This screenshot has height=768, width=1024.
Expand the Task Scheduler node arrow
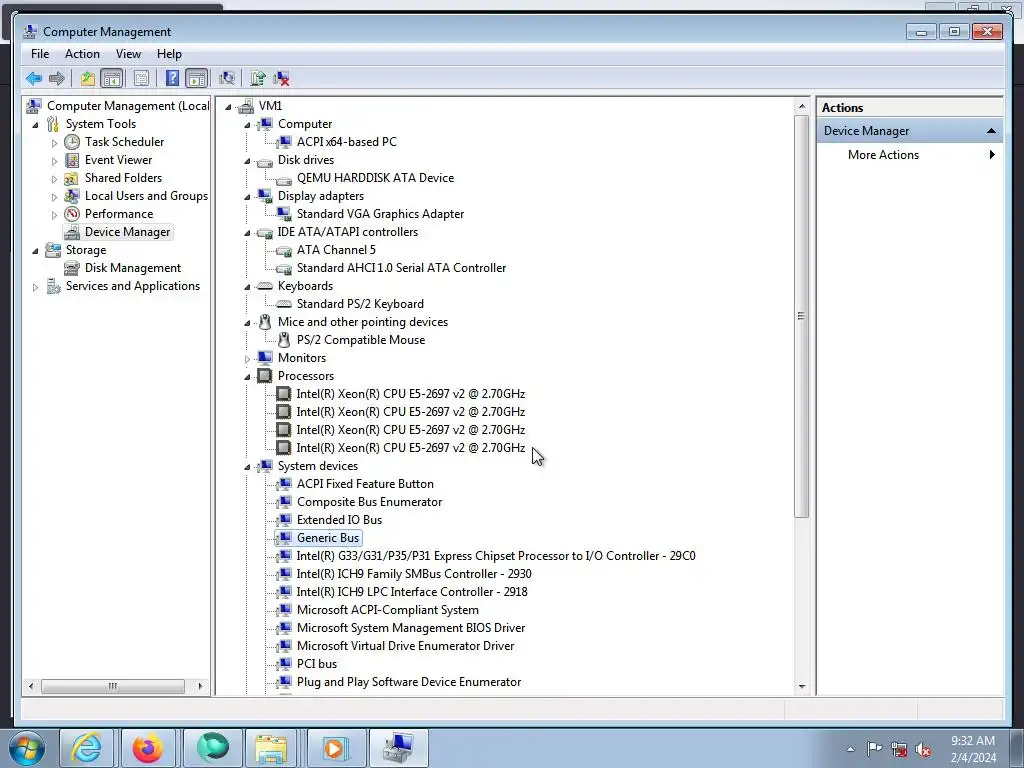click(x=54, y=142)
